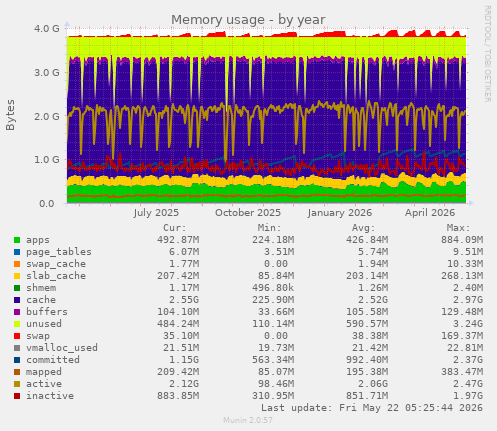Click the page_tables blue legend swatch

(x=17, y=252)
